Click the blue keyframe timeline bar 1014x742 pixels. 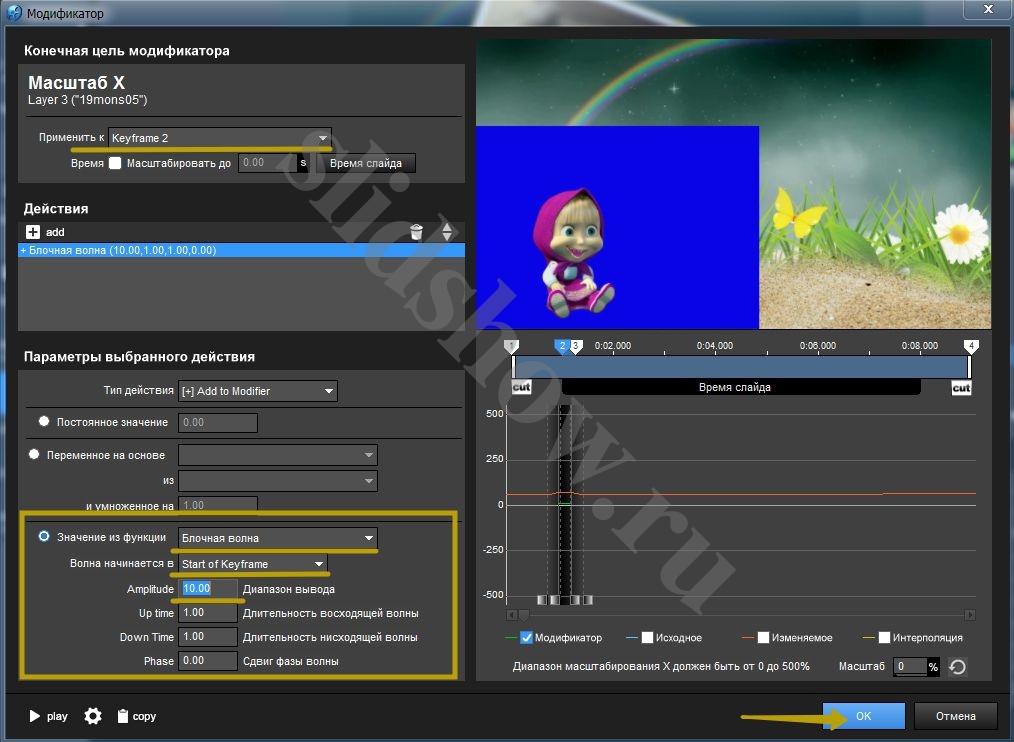pyautogui.click(x=741, y=367)
